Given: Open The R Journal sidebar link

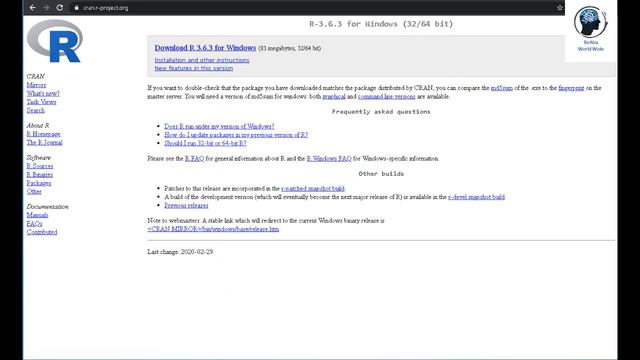Looking at the screenshot, I should pyautogui.click(x=44, y=142).
